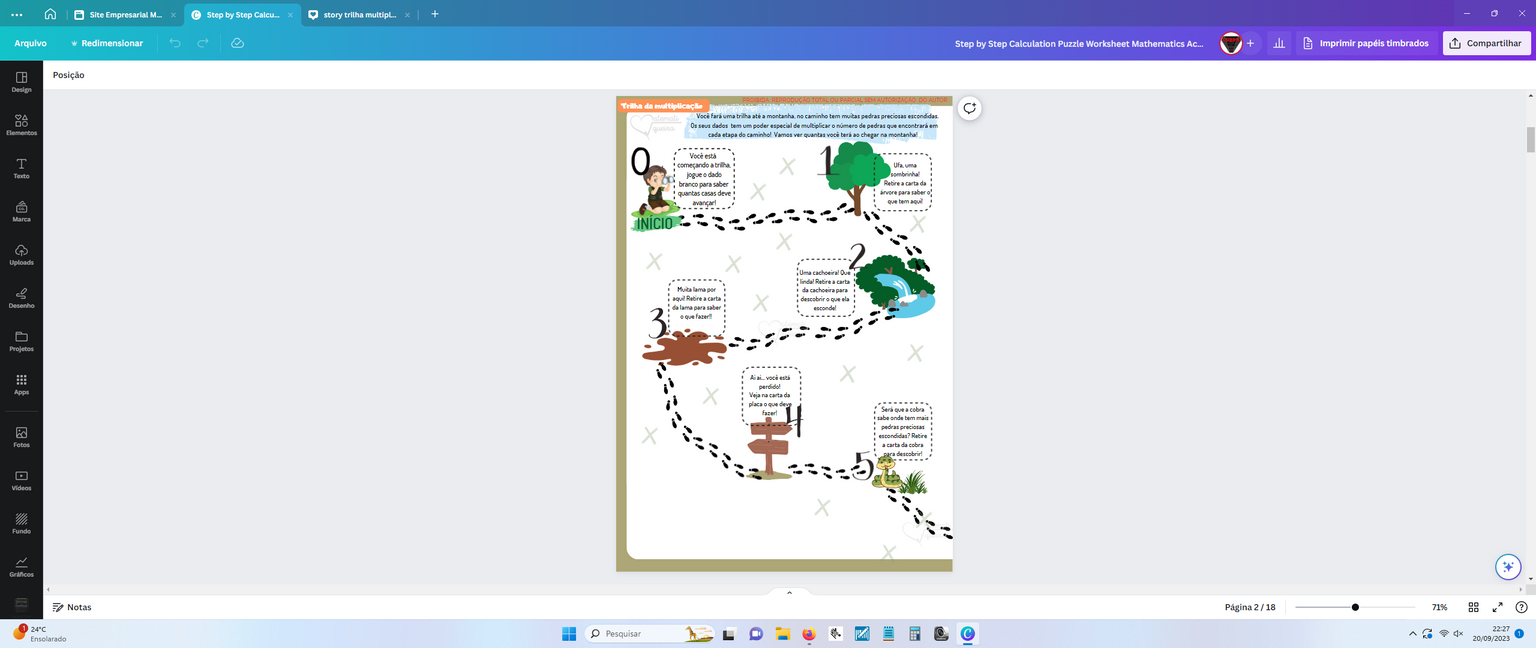Open the Elementos panel in sidebar
The width and height of the screenshot is (1536, 648).
tap(21, 125)
